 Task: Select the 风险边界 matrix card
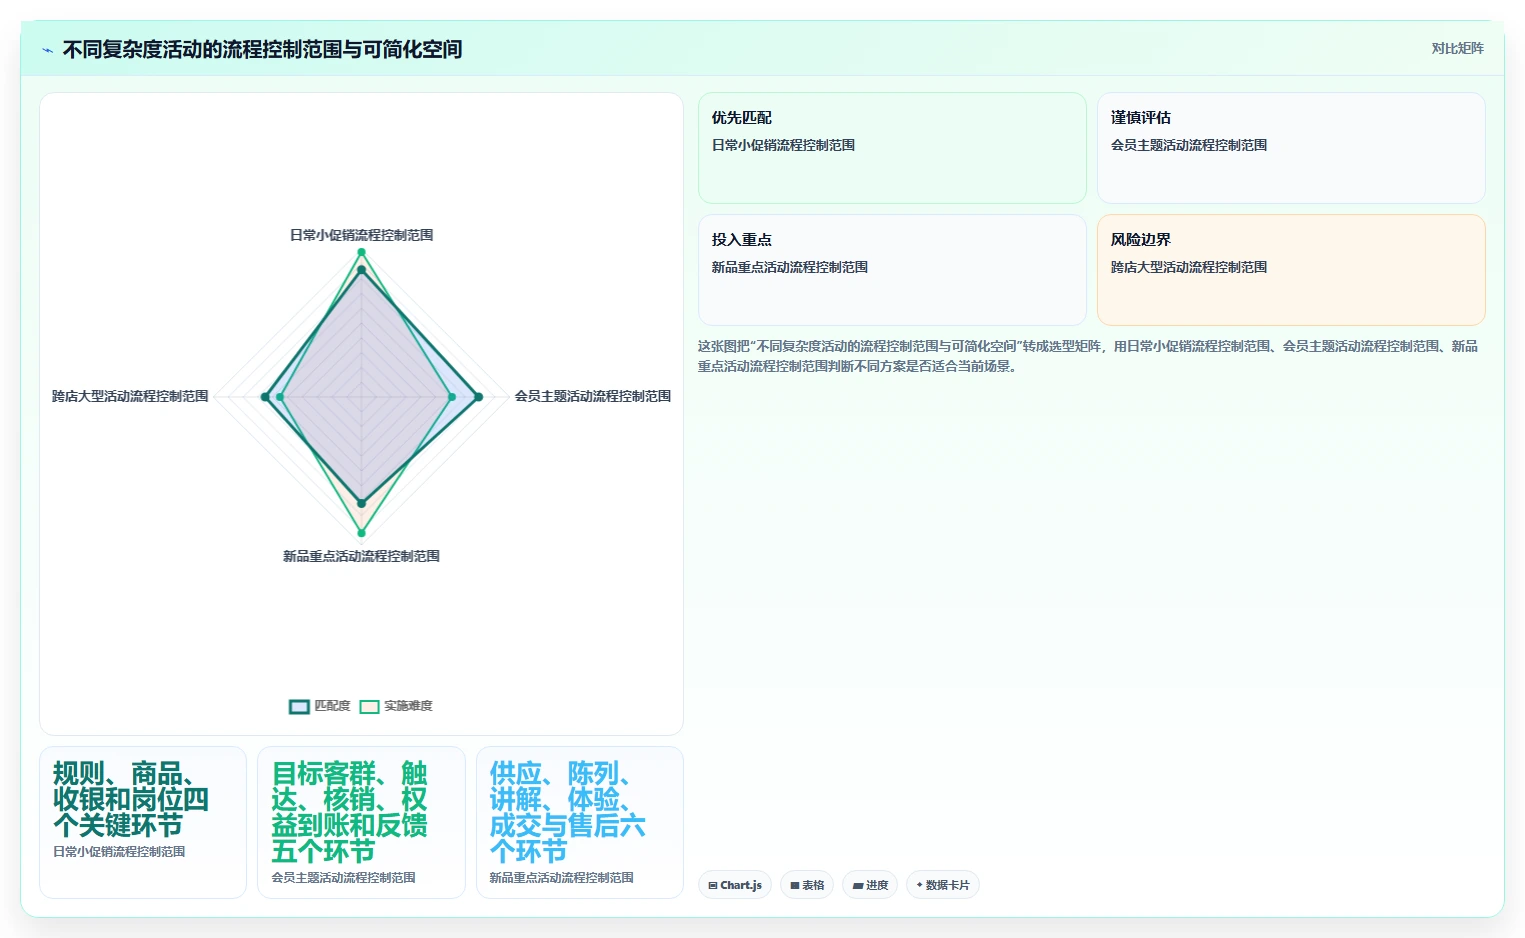pyautogui.click(x=1291, y=270)
